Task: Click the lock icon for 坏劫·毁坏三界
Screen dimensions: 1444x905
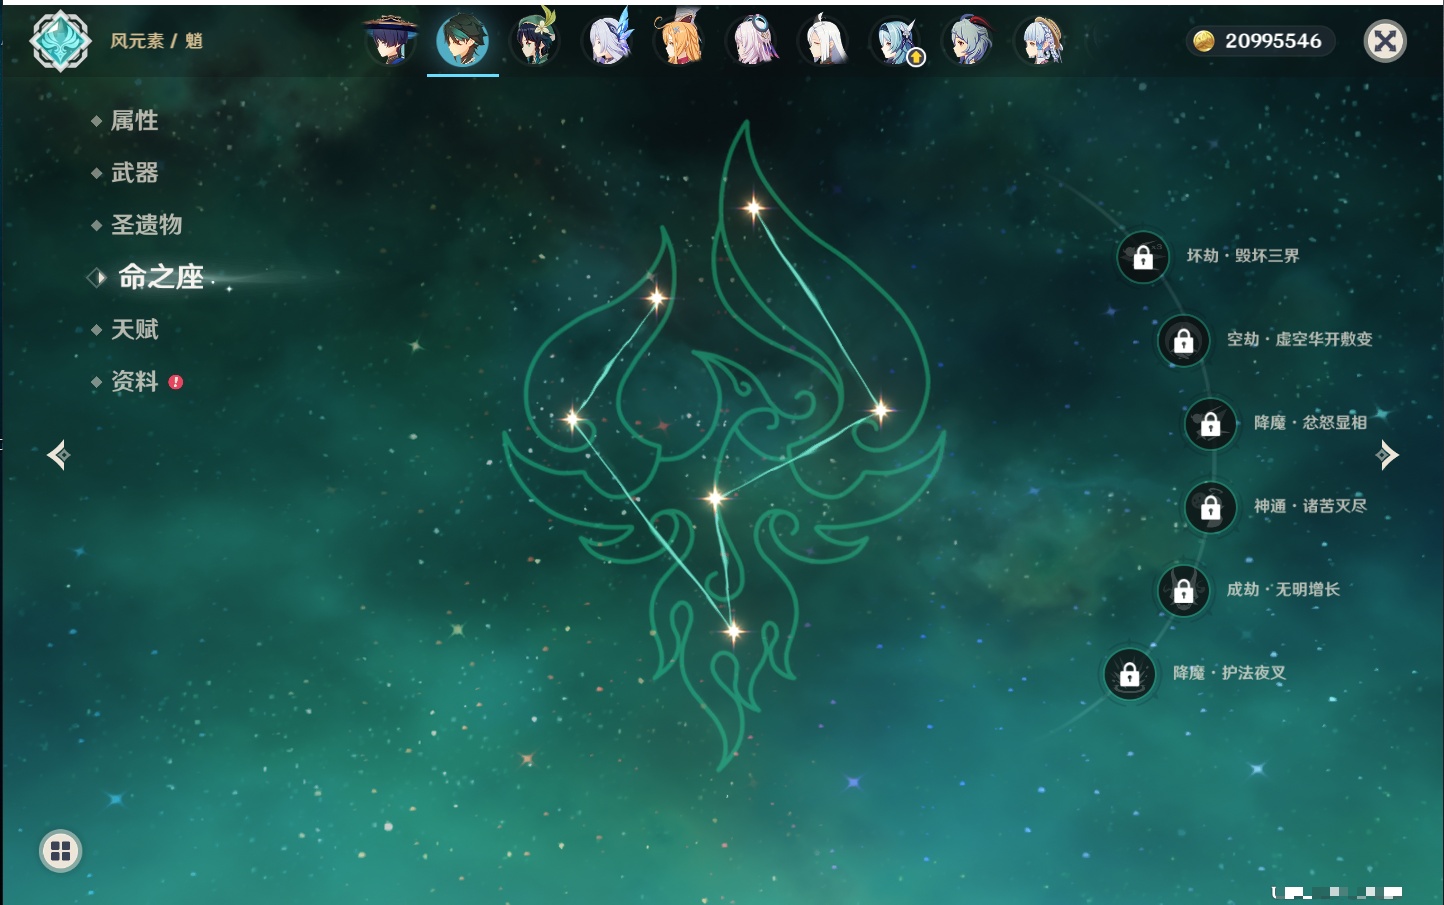Action: (1143, 257)
